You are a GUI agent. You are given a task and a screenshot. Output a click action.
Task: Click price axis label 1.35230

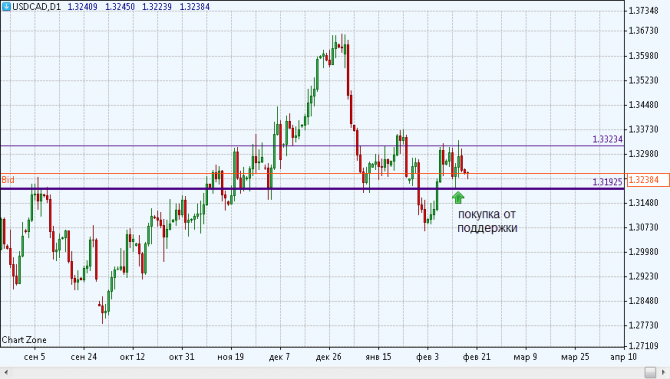pos(644,80)
